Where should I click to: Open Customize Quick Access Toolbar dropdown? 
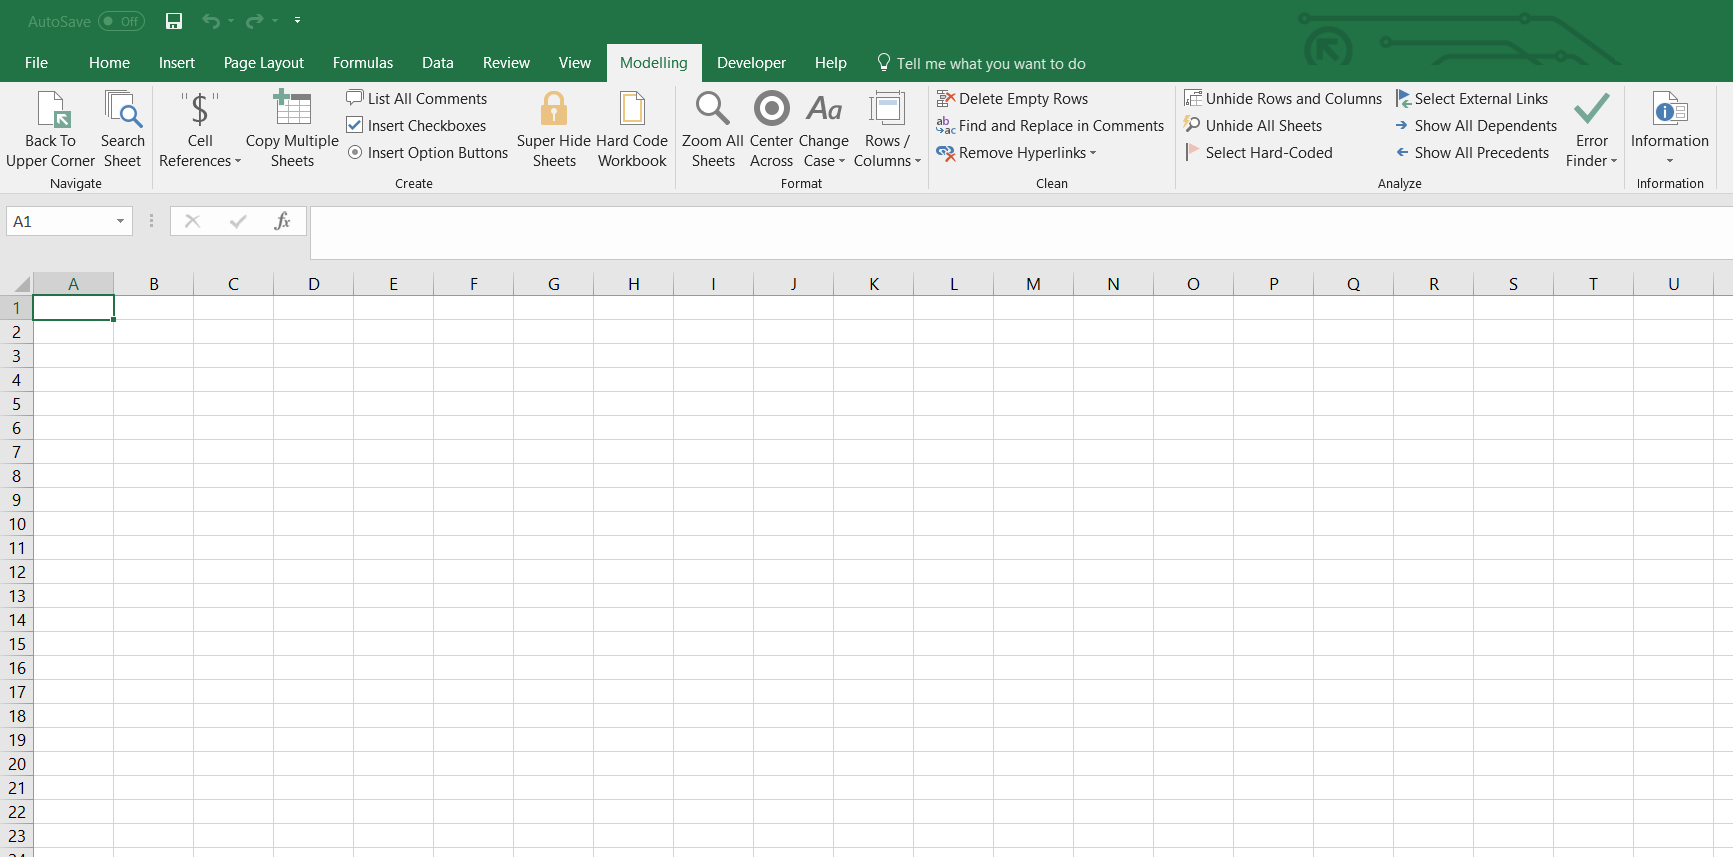tap(297, 21)
